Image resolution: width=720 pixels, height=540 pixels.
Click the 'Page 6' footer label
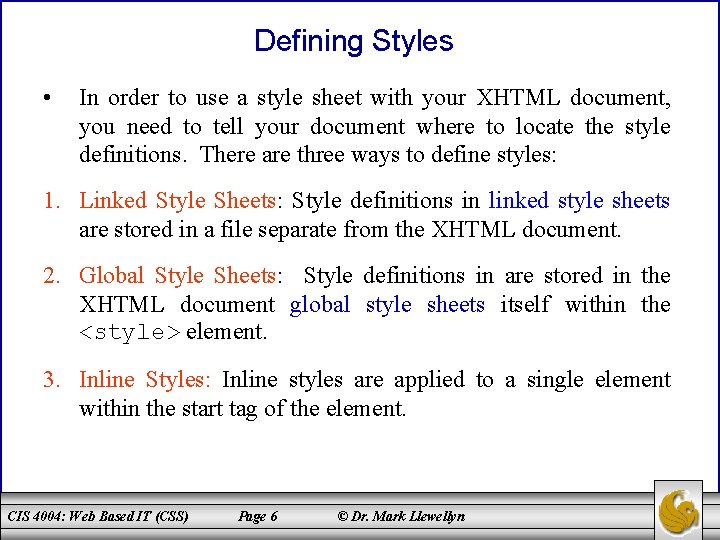click(258, 516)
